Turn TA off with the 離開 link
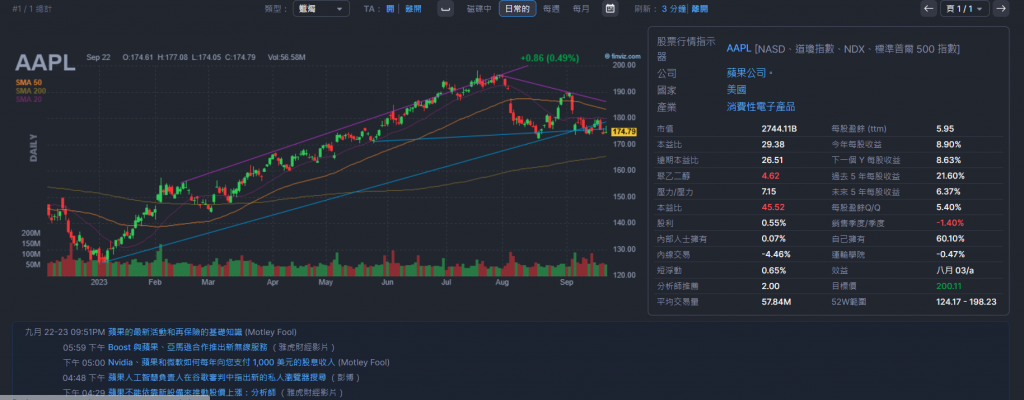This screenshot has height=400, width=1024. (x=413, y=8)
